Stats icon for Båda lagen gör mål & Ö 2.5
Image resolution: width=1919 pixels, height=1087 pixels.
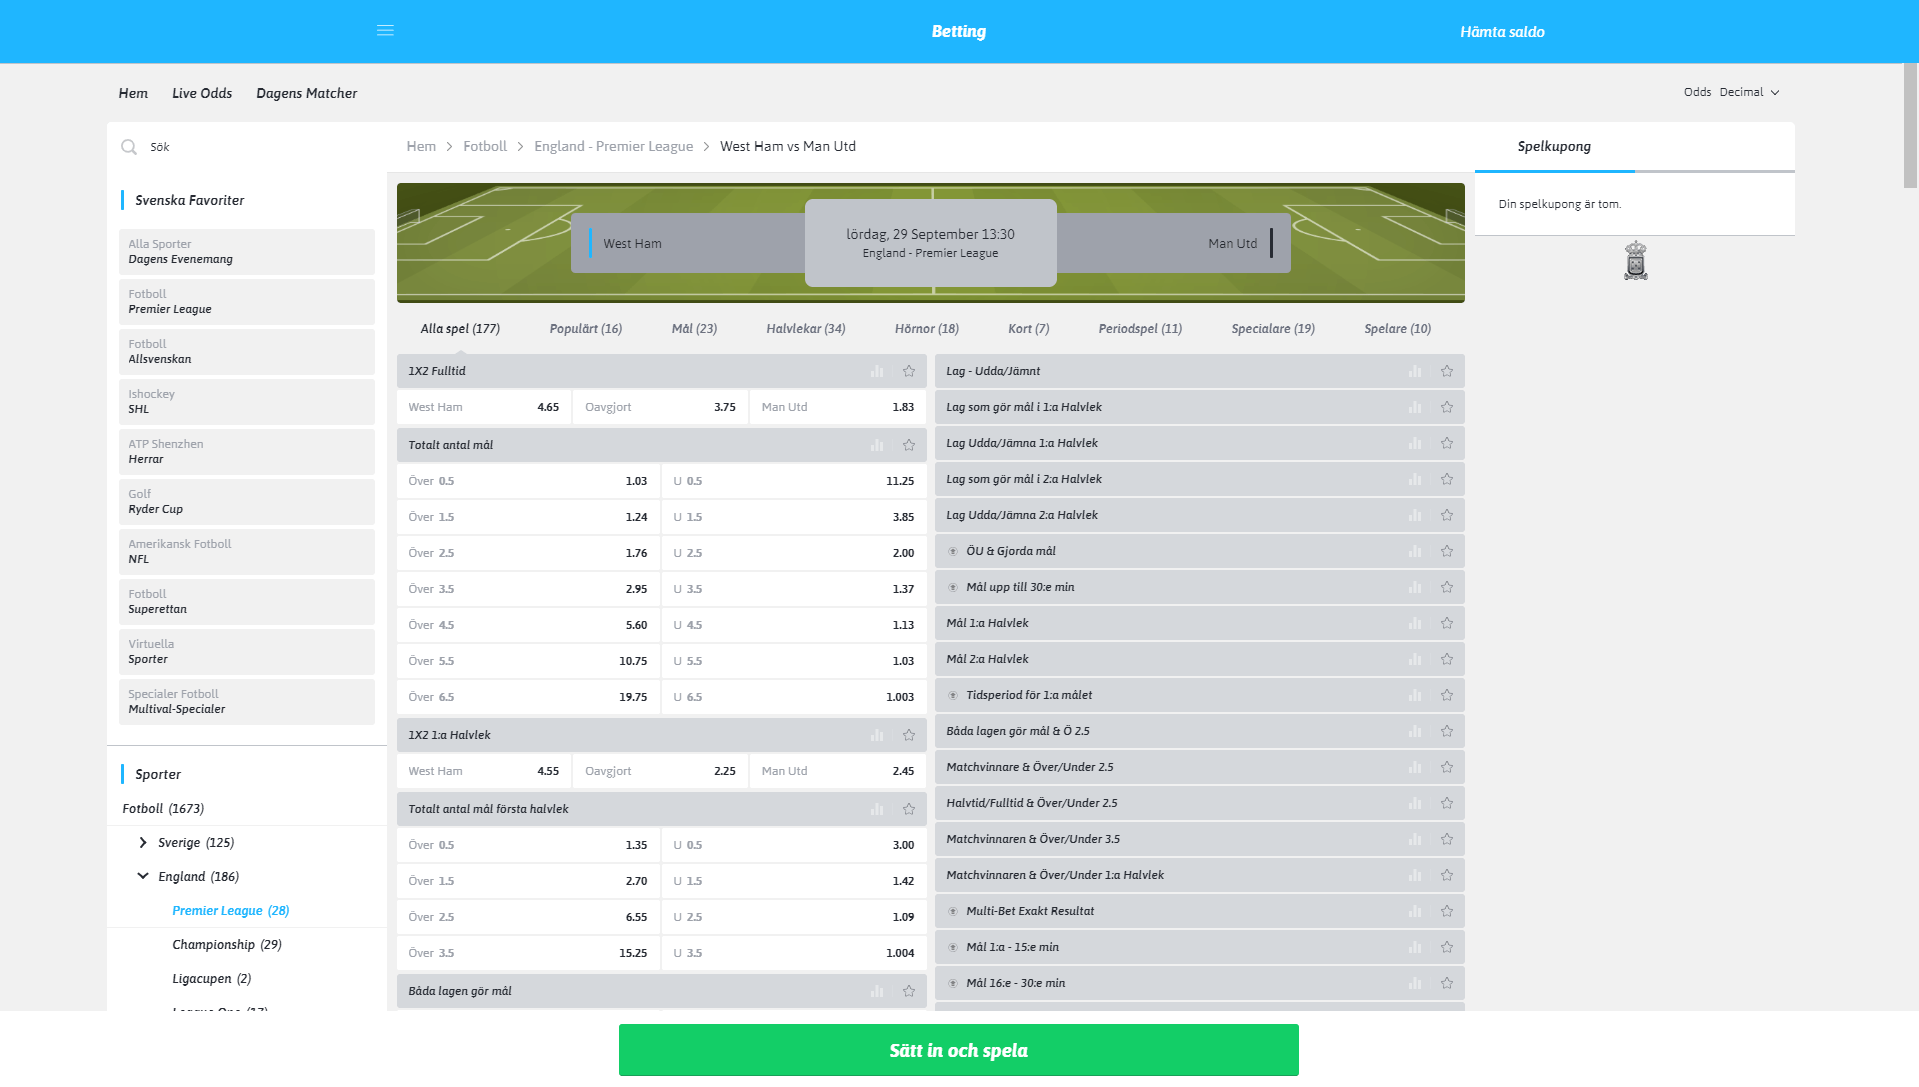(1415, 731)
